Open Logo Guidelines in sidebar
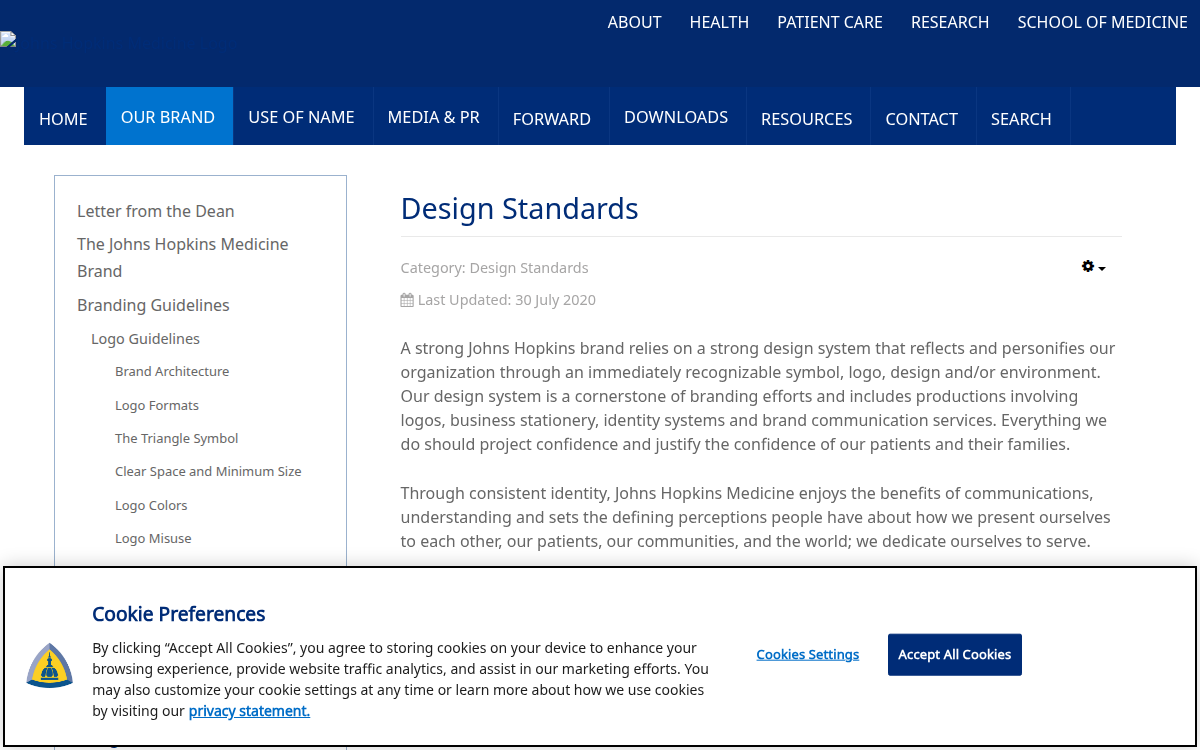 coord(145,339)
